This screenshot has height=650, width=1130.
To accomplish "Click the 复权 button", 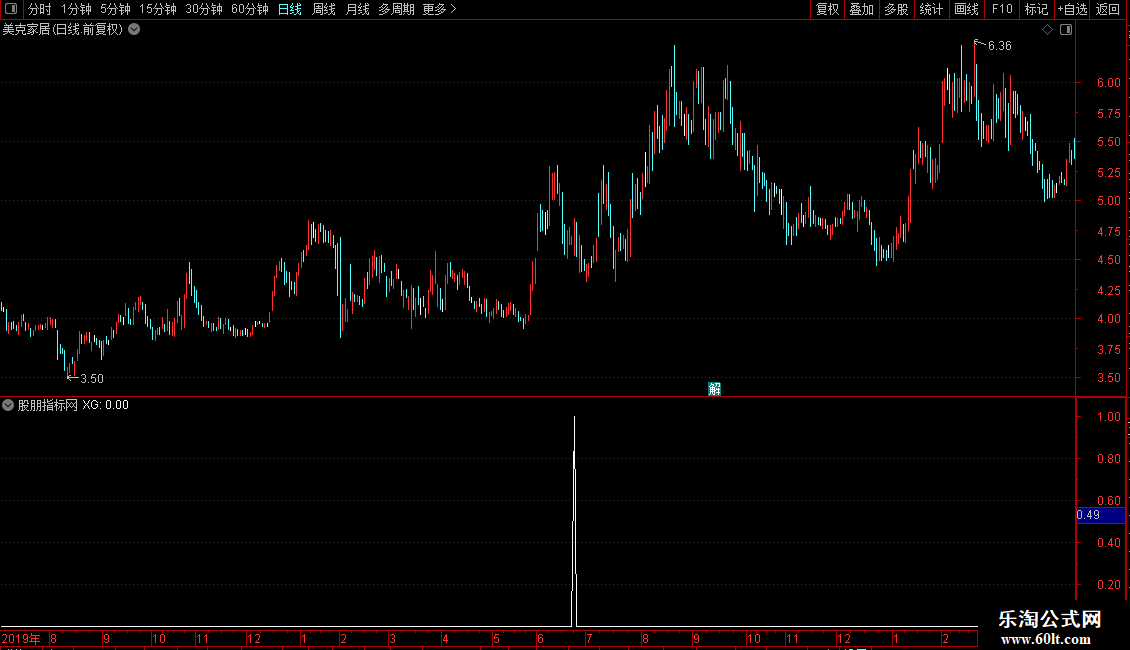I will pos(827,9).
